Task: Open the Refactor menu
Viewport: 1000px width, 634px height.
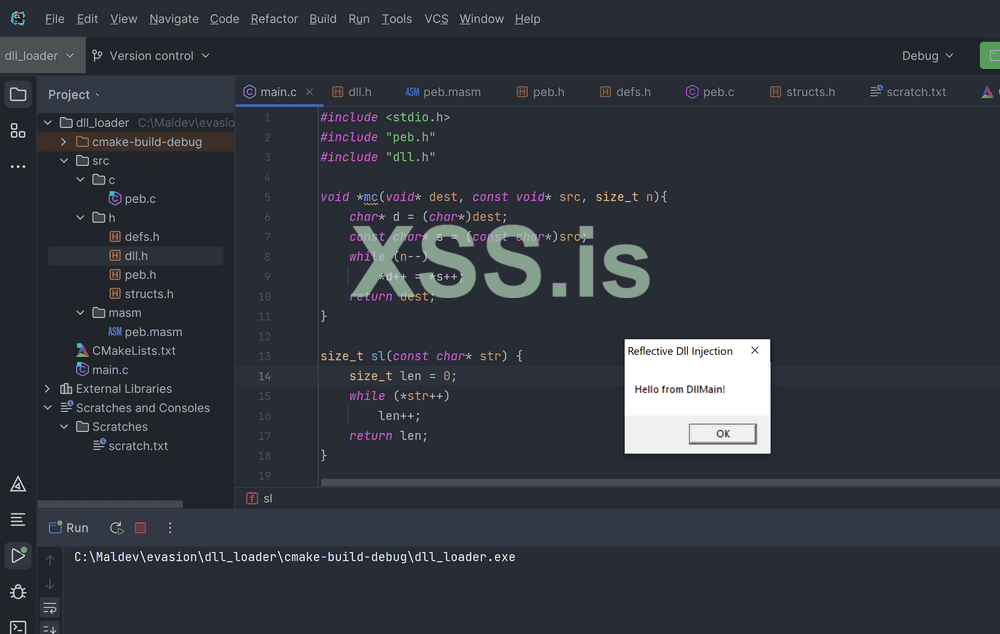Action: click(x=274, y=19)
